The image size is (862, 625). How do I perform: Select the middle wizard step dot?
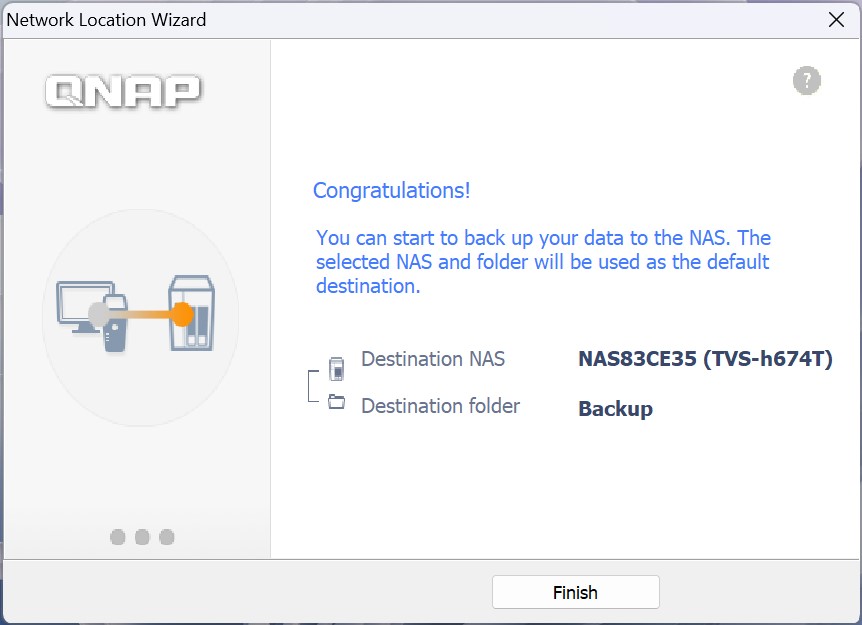pos(142,537)
